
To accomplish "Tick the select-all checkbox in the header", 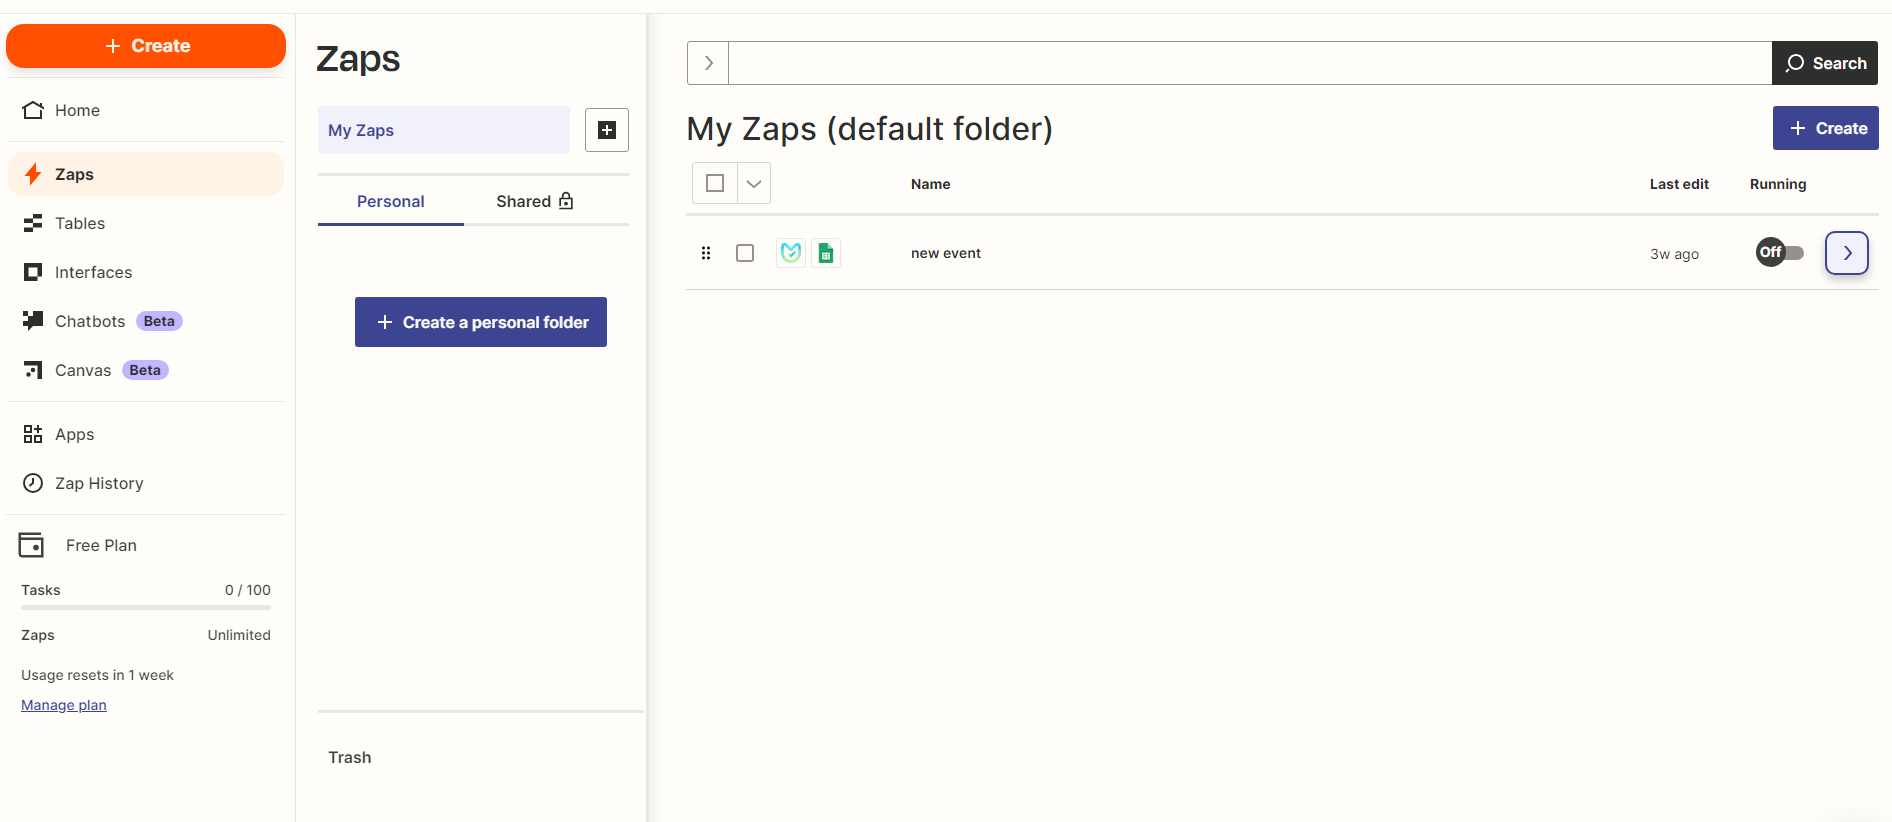I will pyautogui.click(x=715, y=183).
